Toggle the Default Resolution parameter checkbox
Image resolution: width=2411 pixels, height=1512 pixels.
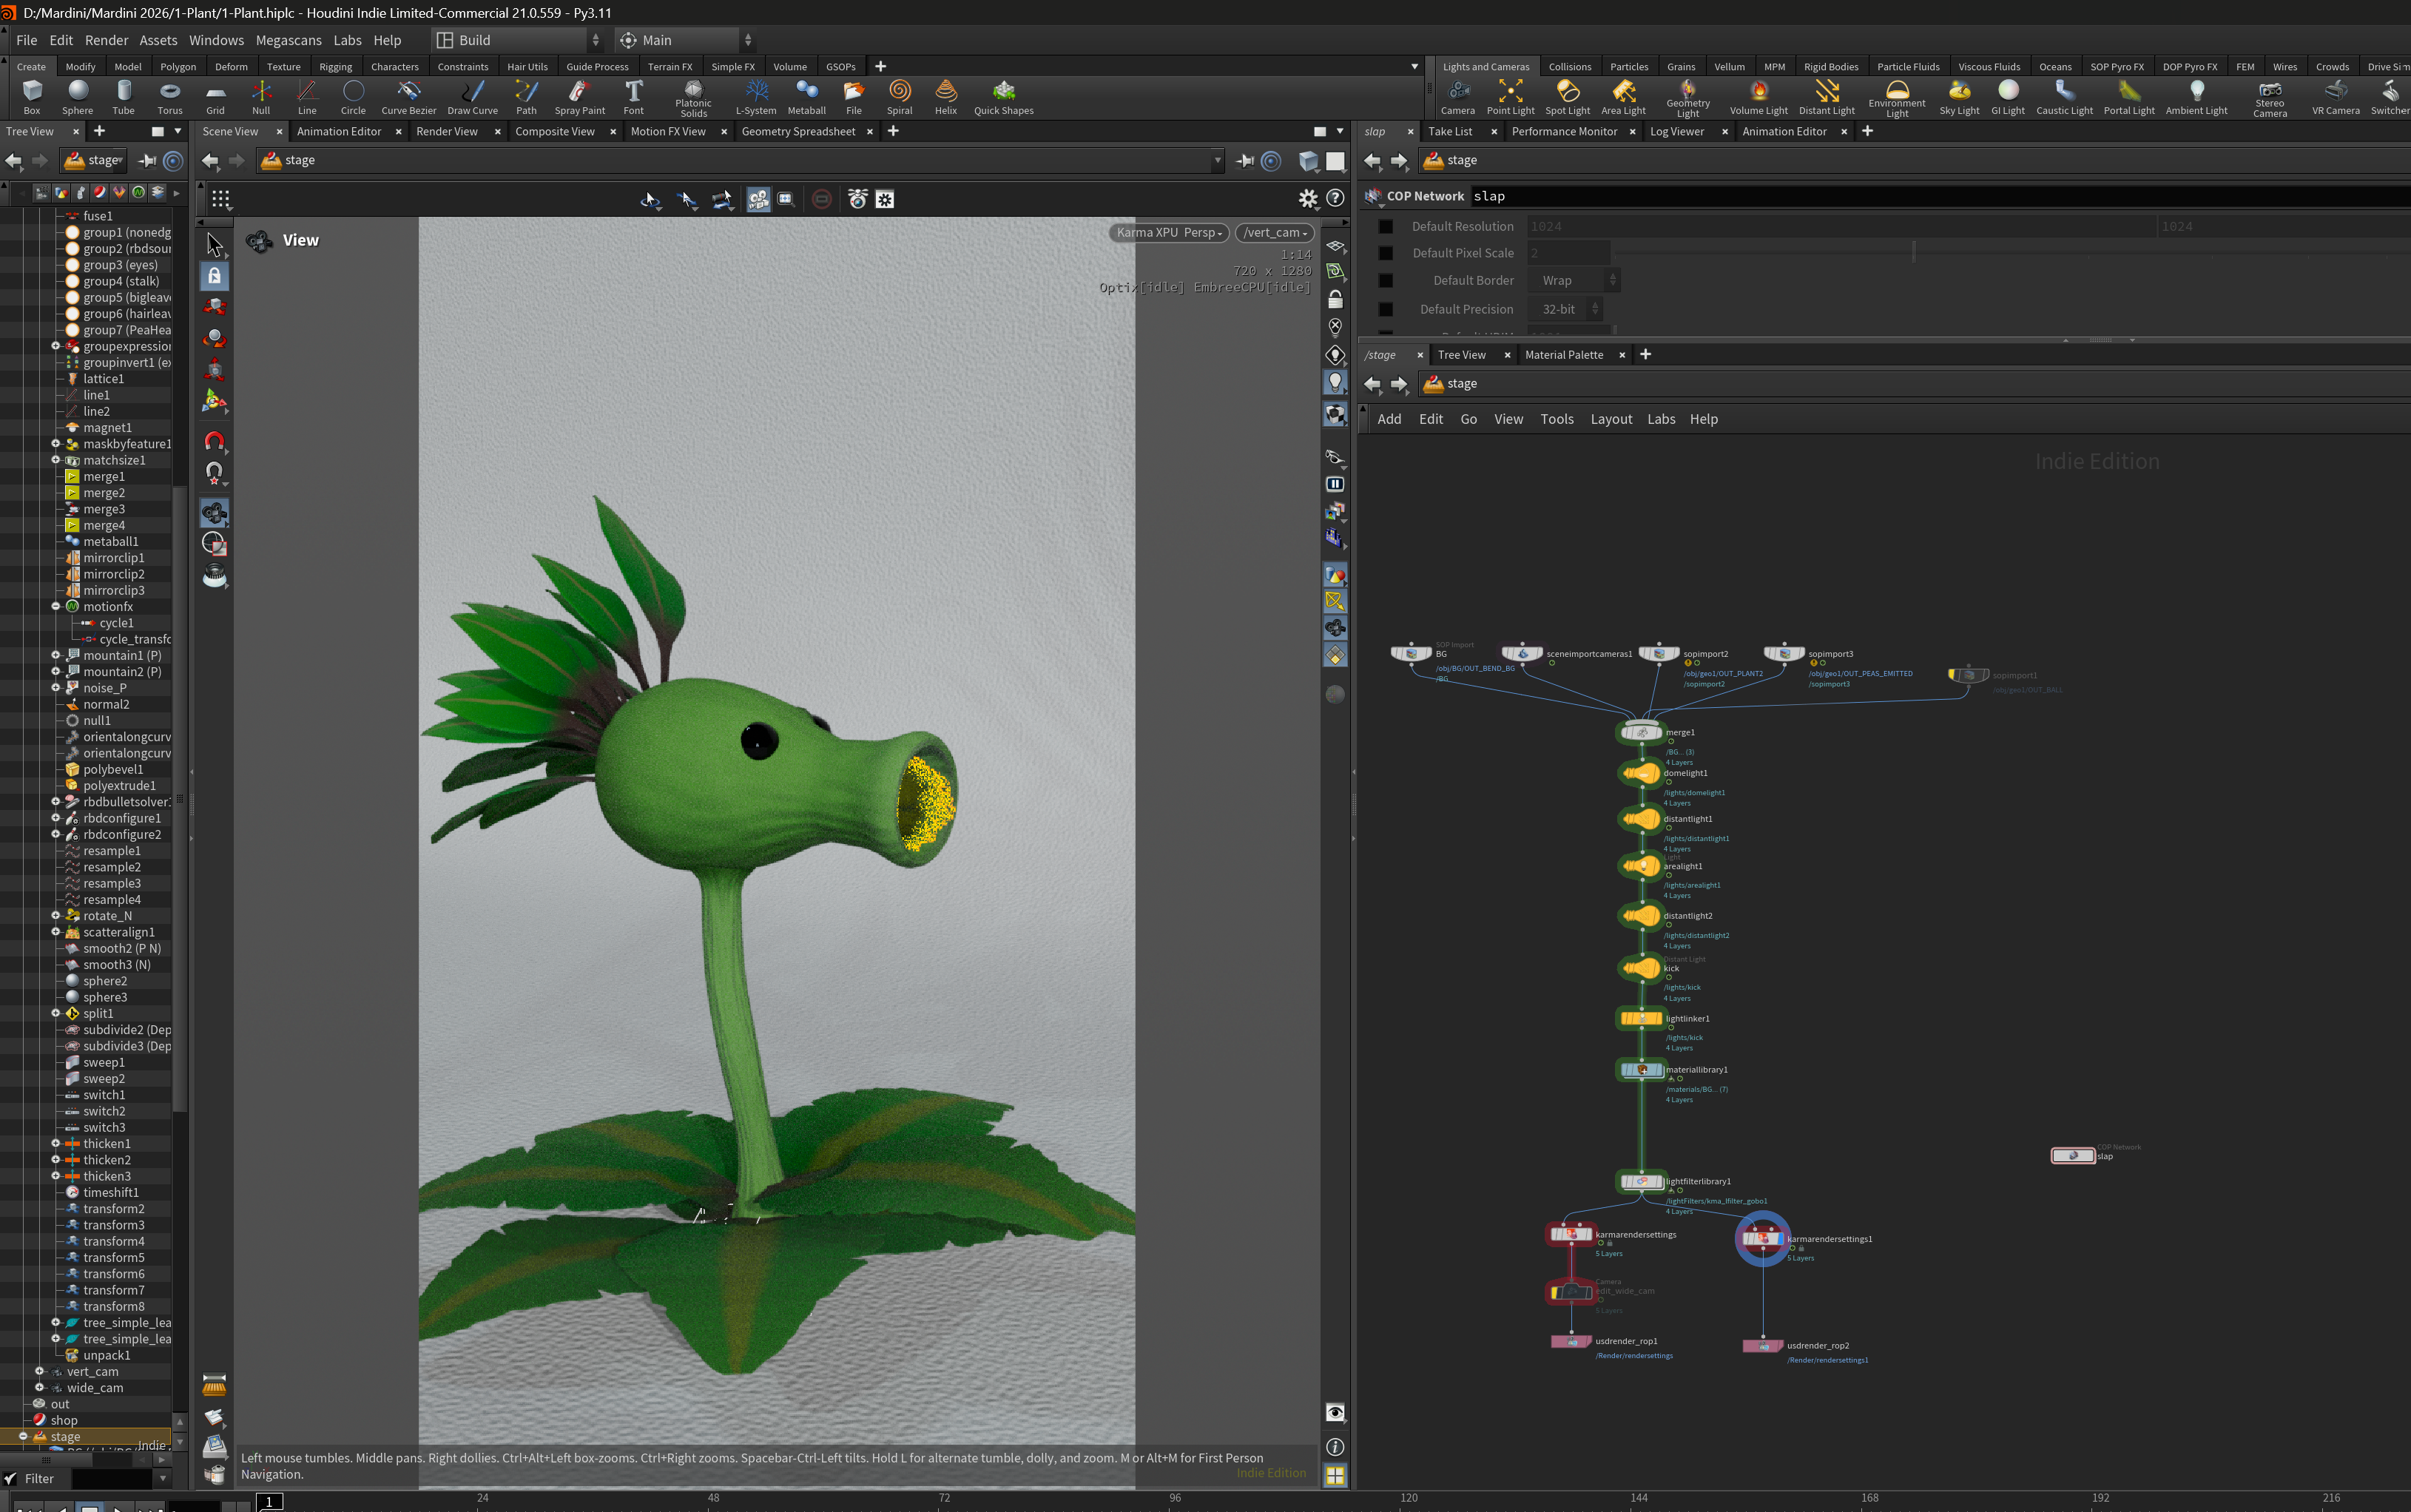click(x=1385, y=227)
